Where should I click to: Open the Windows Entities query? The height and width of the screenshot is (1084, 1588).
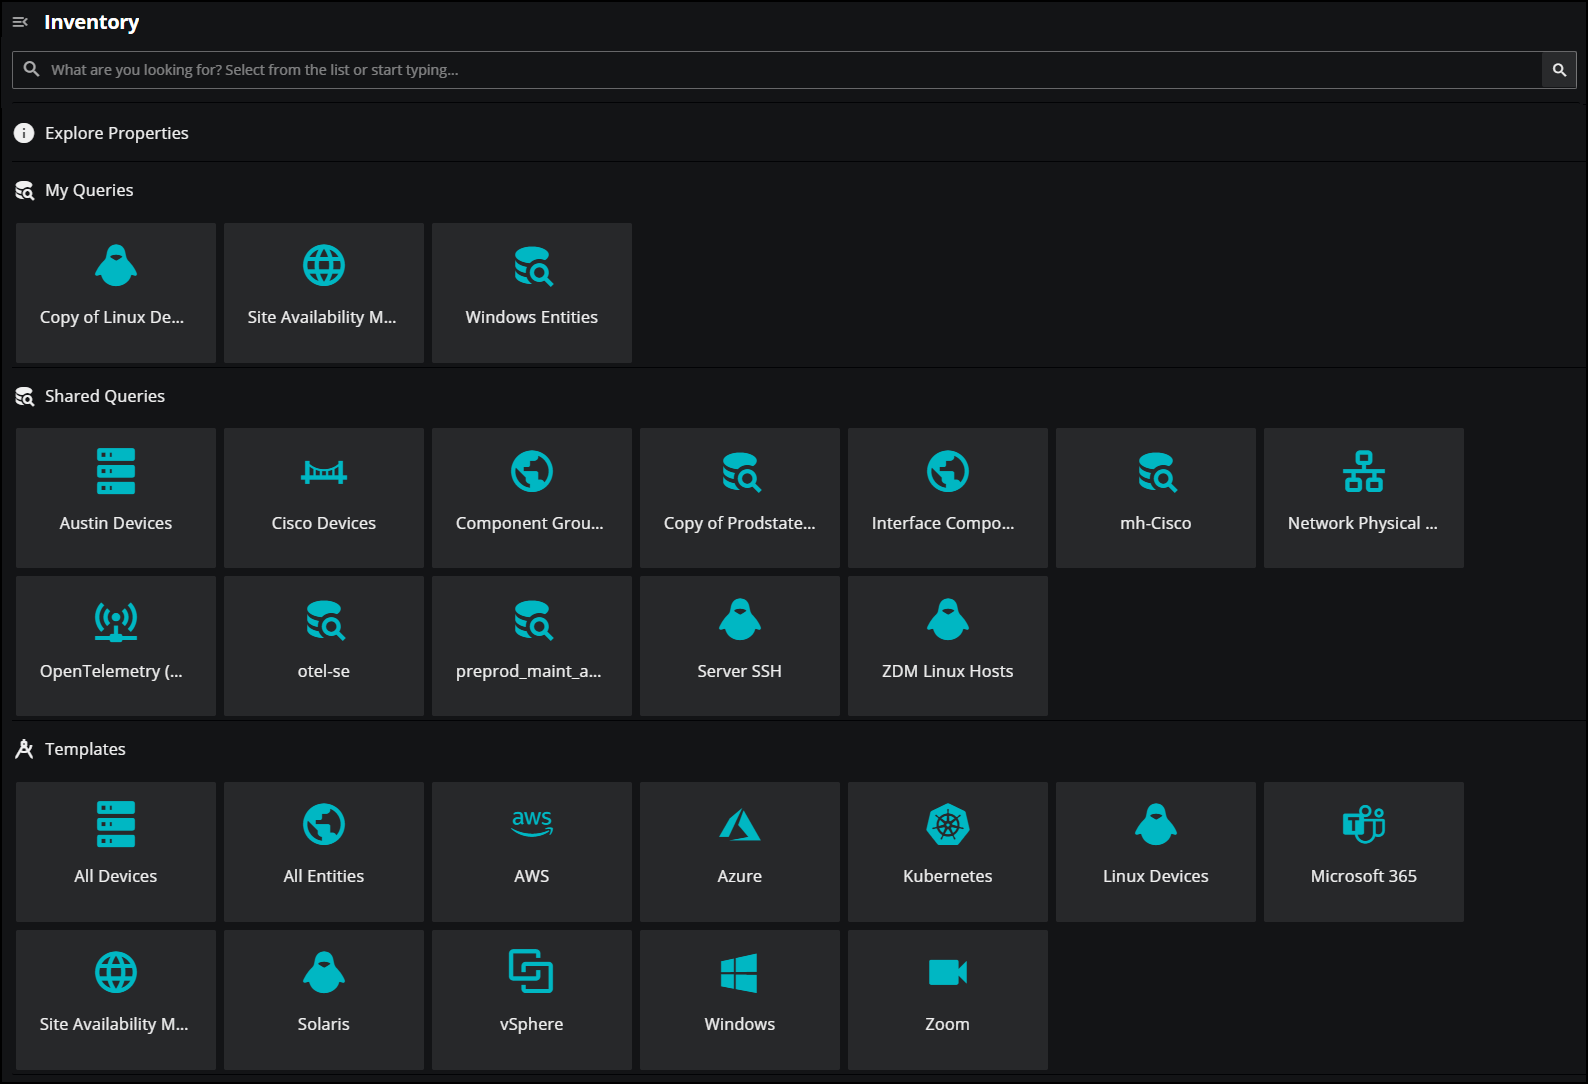pyautogui.click(x=532, y=293)
